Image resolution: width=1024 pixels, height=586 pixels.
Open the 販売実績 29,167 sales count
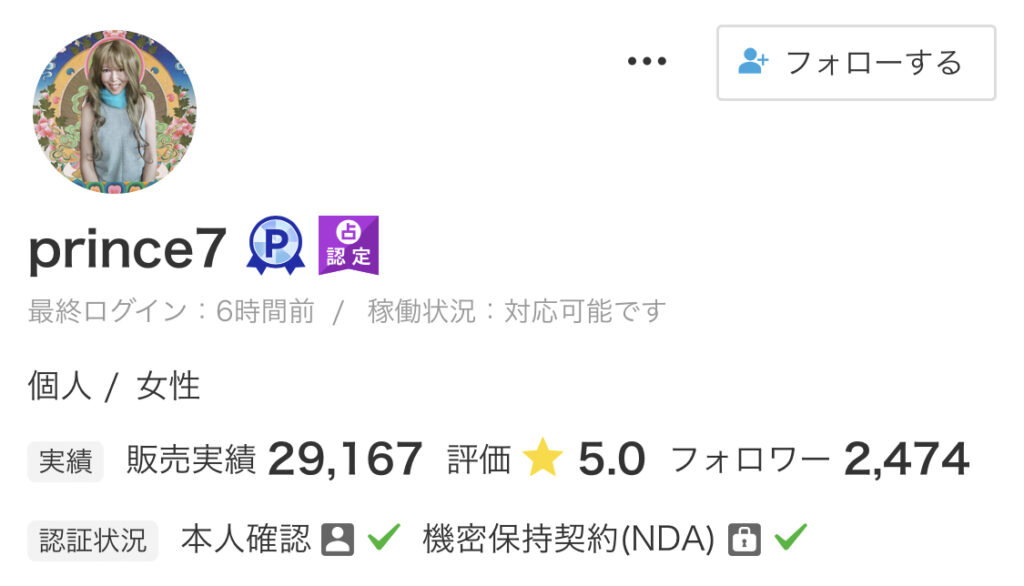274,459
